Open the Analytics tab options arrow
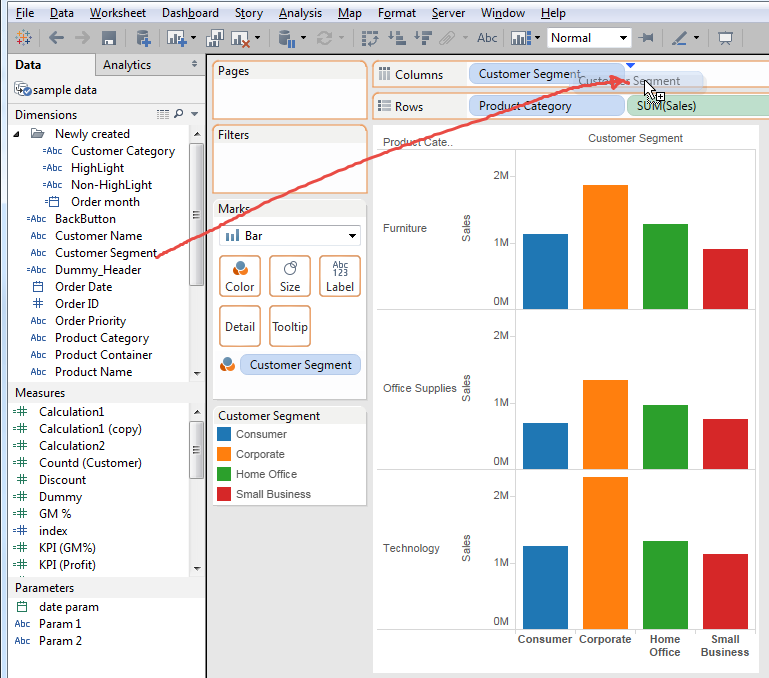769x678 pixels. pos(195,64)
